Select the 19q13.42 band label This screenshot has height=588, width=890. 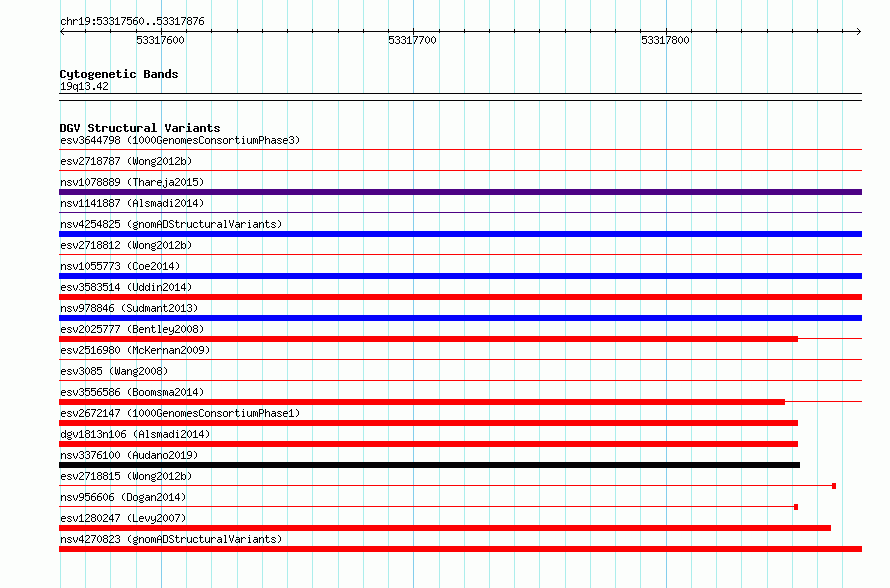pyautogui.click(x=84, y=86)
